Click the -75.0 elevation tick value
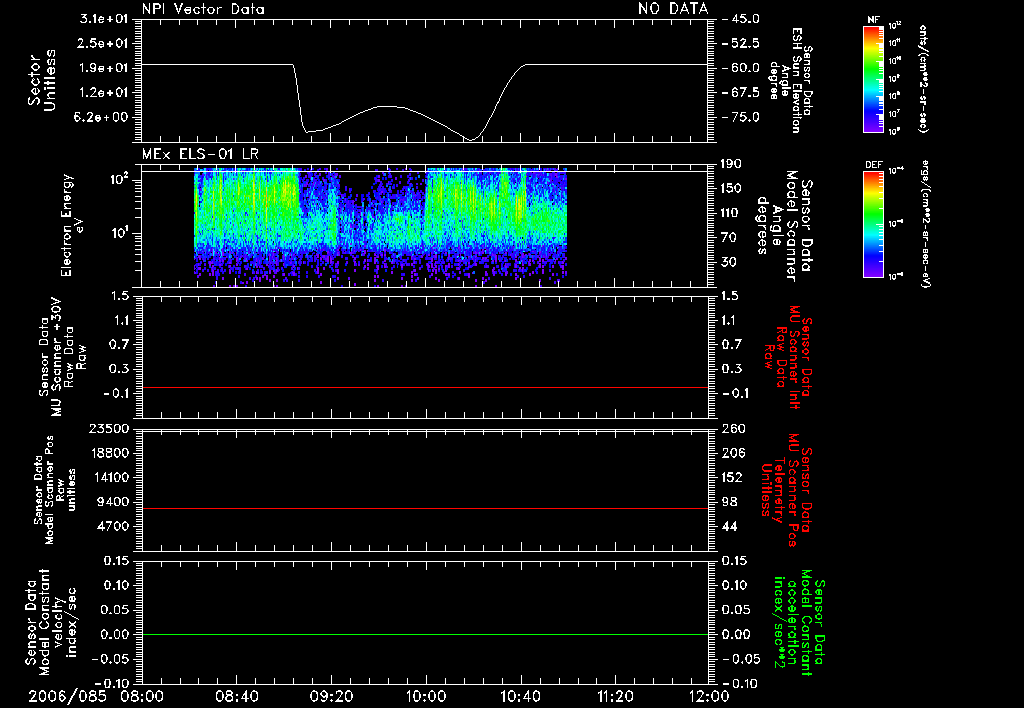 [741, 117]
